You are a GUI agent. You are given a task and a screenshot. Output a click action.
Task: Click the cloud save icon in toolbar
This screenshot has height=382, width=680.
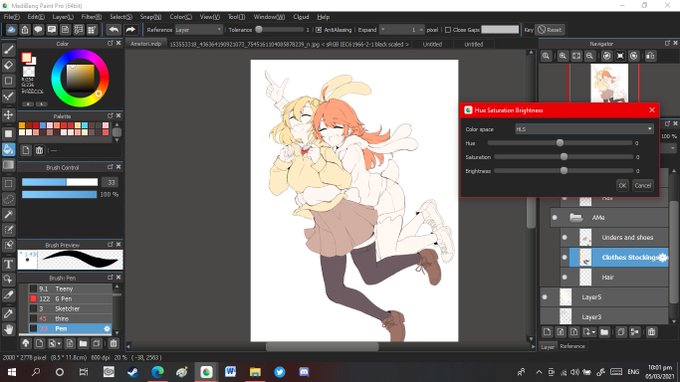coord(11,29)
